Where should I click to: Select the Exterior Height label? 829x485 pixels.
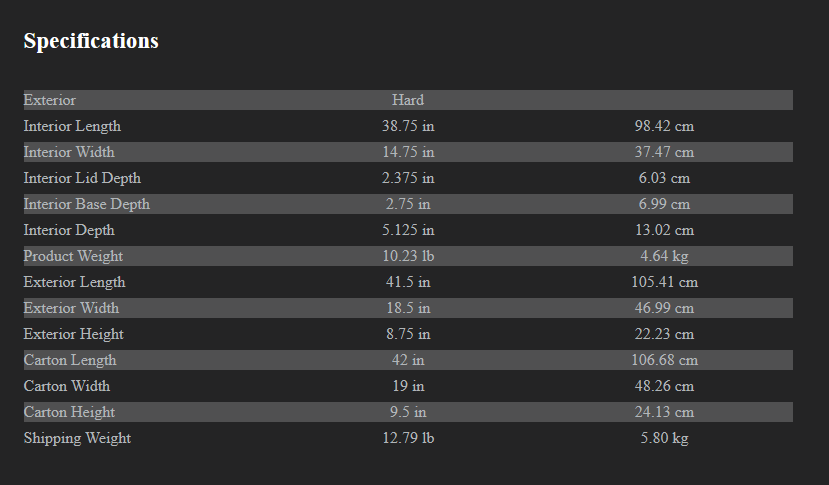coord(74,334)
